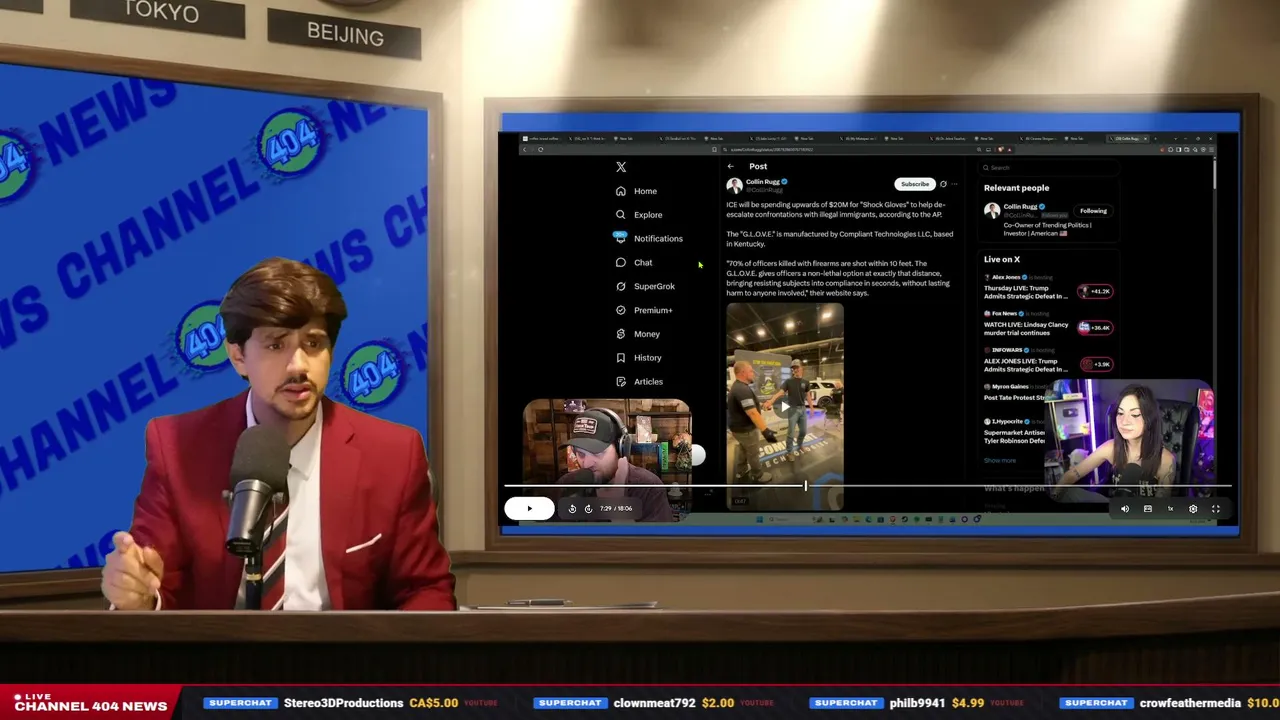The width and height of the screenshot is (1280, 720).
Task: Click the 7:29 / 18:06 timestamp
Action: 616,509
